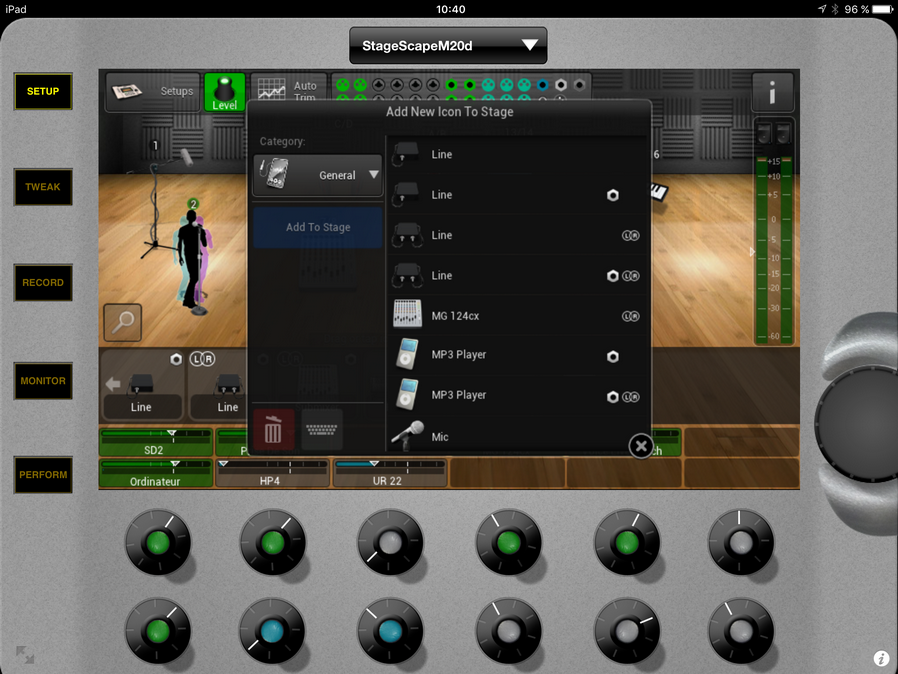Click the UR 22 channel level slider
898x674 pixels.
tap(389, 466)
